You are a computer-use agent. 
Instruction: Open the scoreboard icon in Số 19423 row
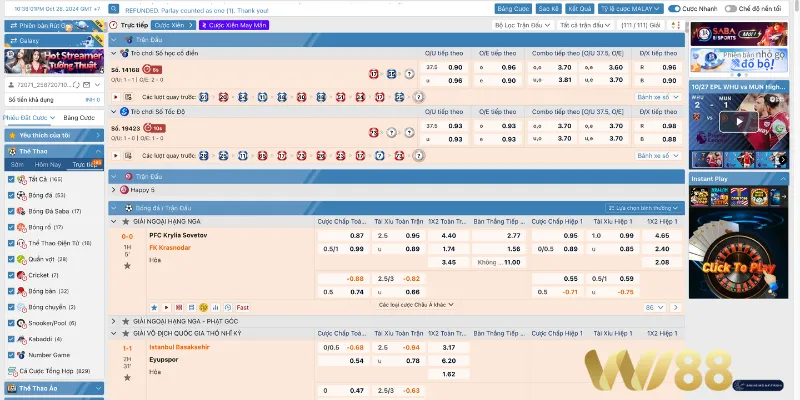(x=128, y=156)
